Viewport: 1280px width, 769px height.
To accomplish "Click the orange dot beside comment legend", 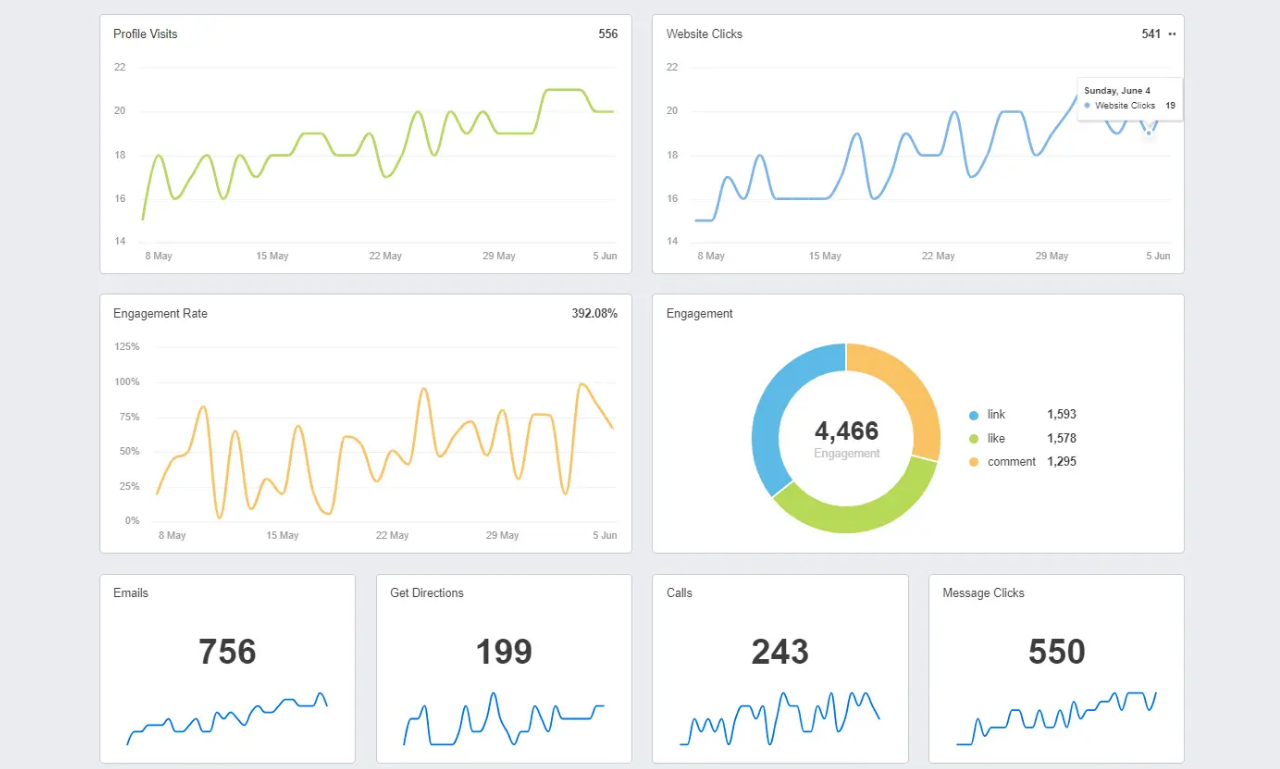I will click(x=974, y=462).
